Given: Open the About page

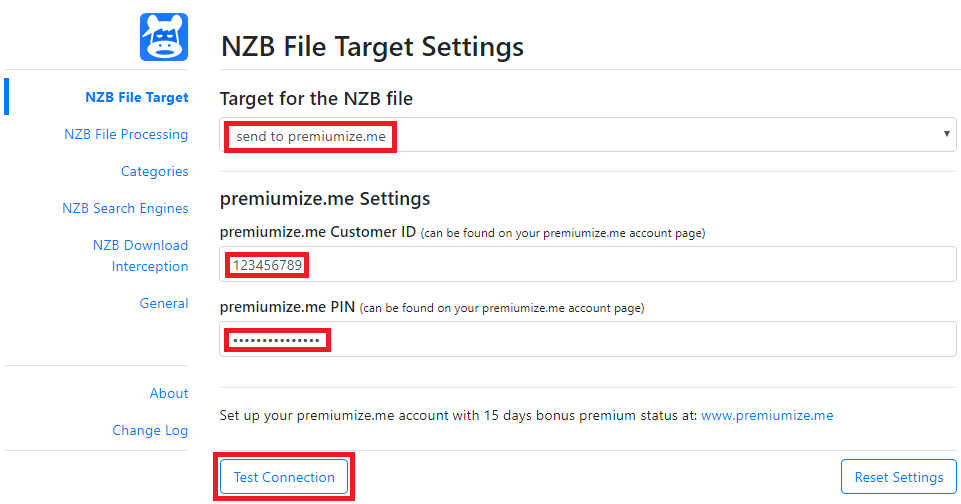Looking at the screenshot, I should click(x=169, y=393).
